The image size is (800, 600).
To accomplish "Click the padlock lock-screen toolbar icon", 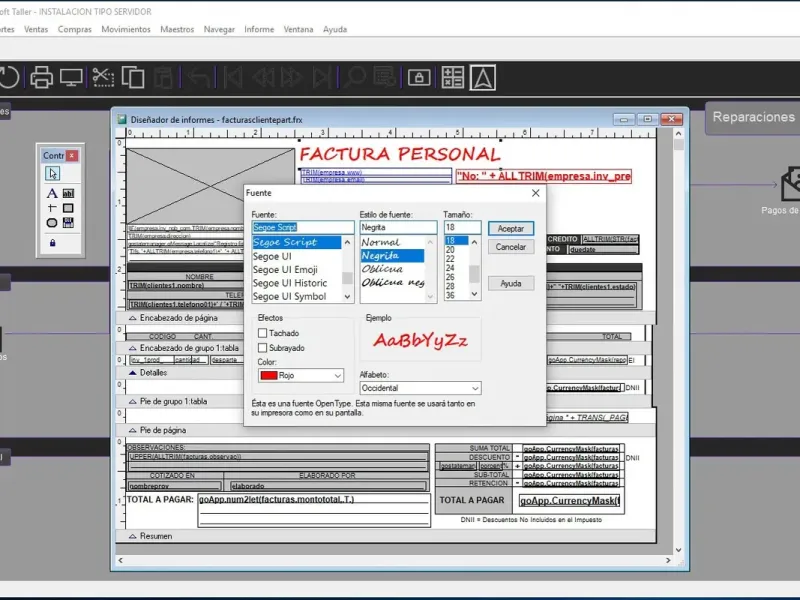I will pyautogui.click(x=419, y=78).
